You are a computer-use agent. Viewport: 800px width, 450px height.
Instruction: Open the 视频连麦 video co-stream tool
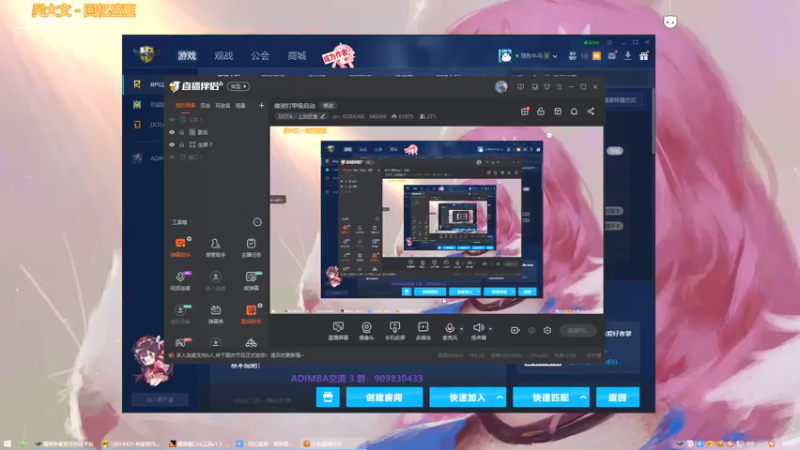[x=180, y=281]
